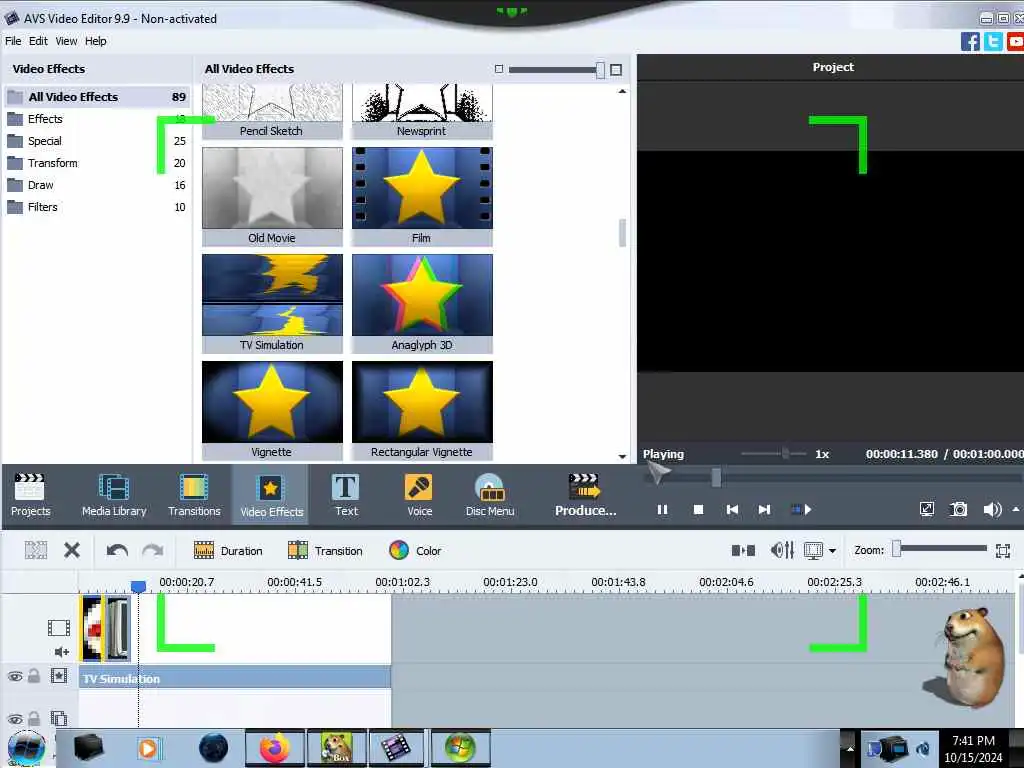
Task: Click the next scene button
Action: 801,509
